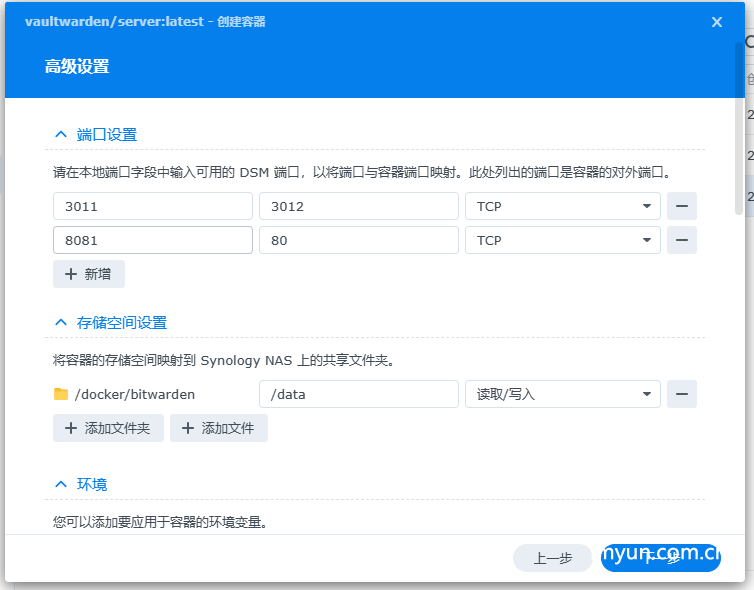Open the 读取/写入 permission dropdown
754x590 pixels.
pyautogui.click(x=562, y=394)
